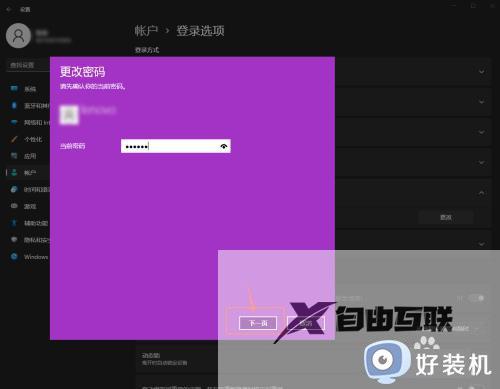The image size is (500, 389).
Task: Open the 个性化 category with brush icon
Action: click(28, 139)
